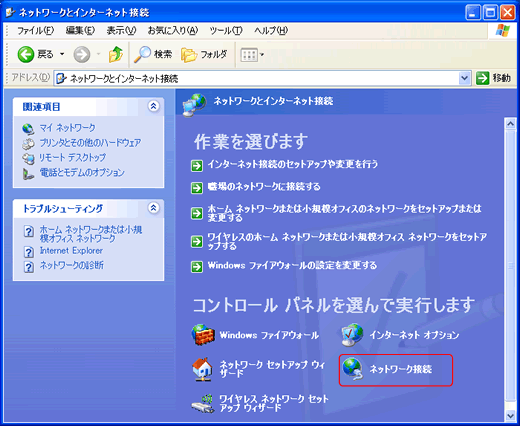Open the インターネット オプション label
This screenshot has width=520, height=426.
(414, 335)
